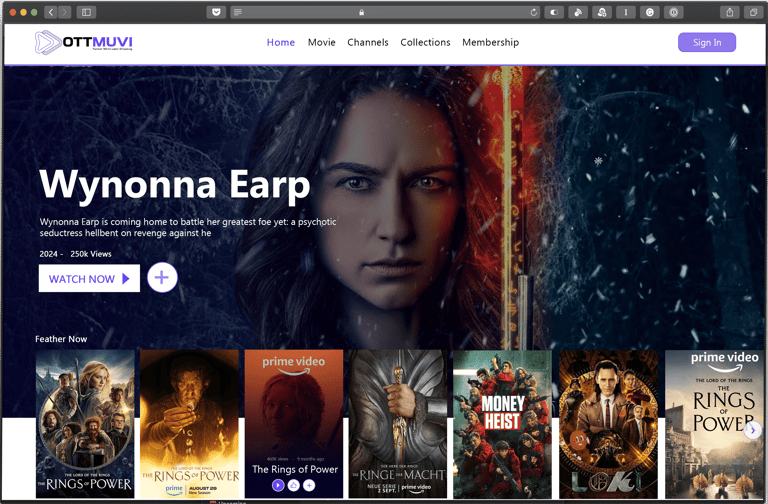Go to Collections in navigation

coord(425,42)
